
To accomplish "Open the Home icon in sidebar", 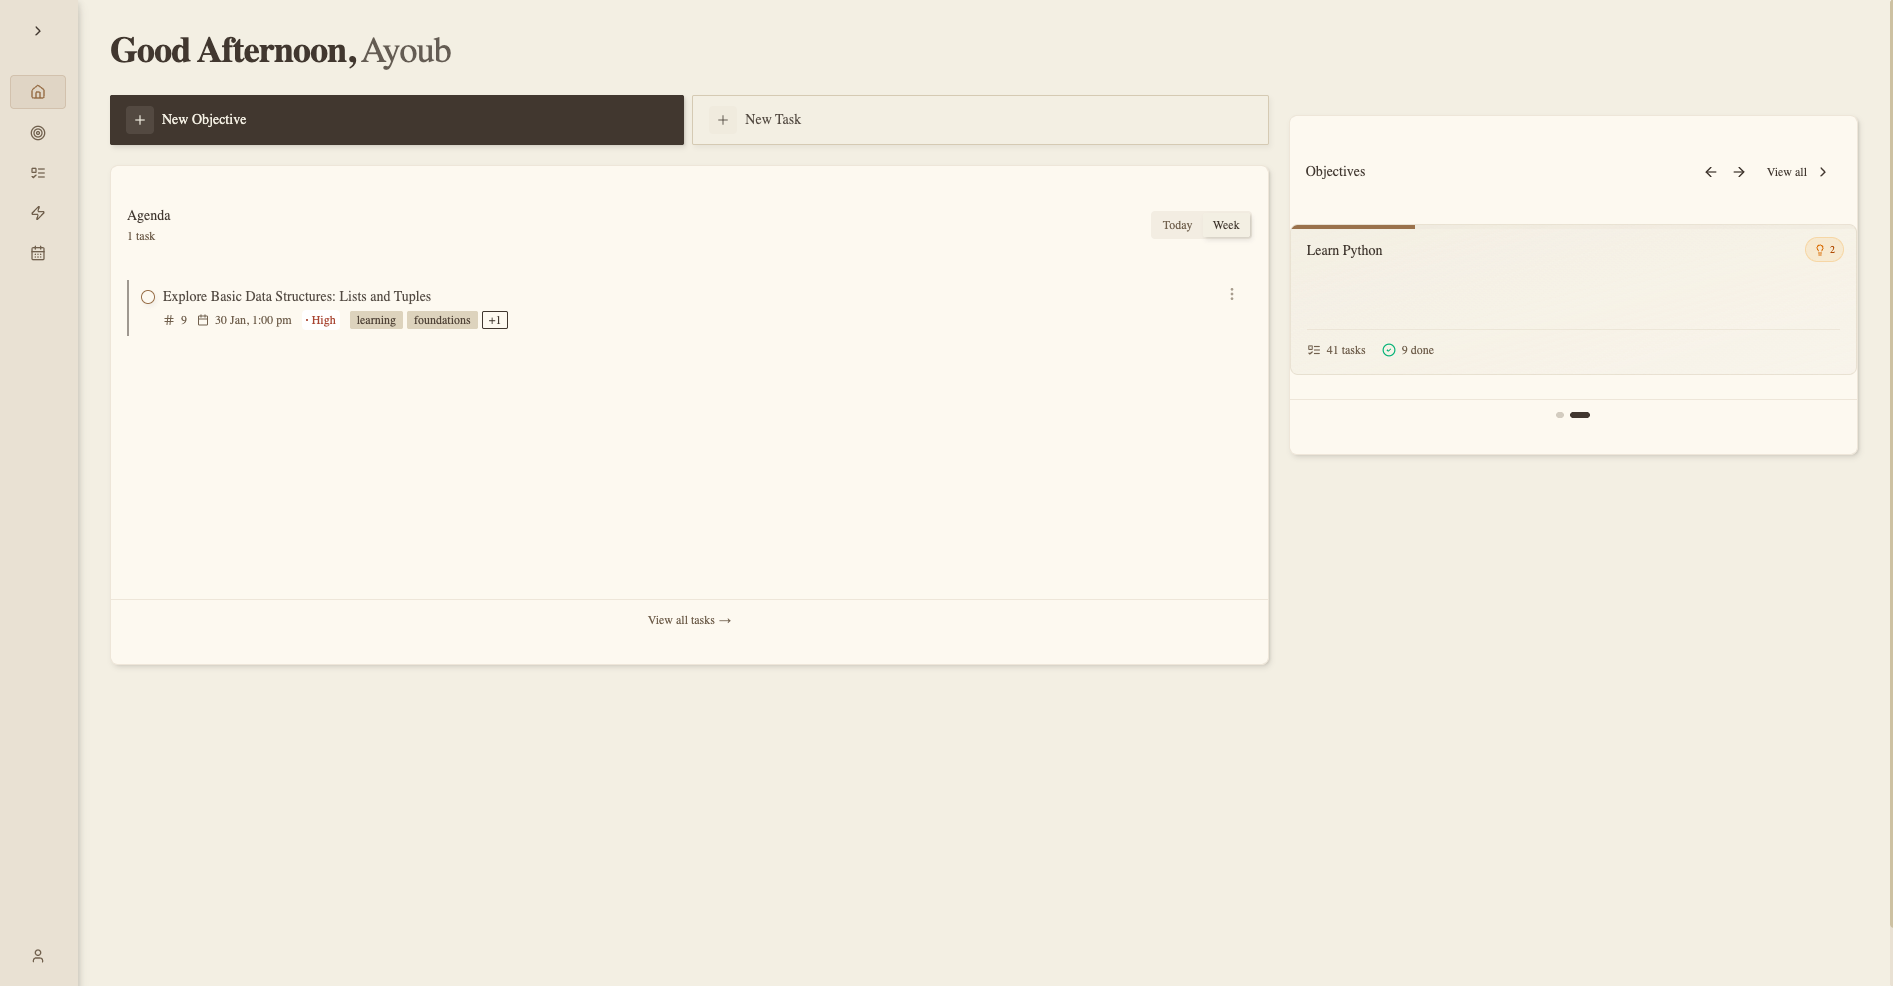I will (x=38, y=92).
